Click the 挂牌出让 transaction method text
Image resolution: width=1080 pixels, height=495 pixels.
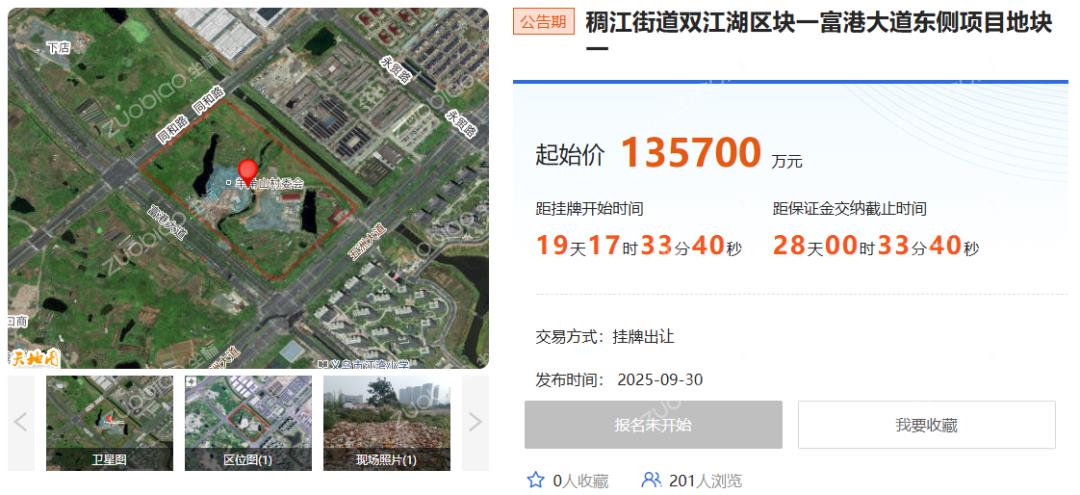click(x=643, y=336)
